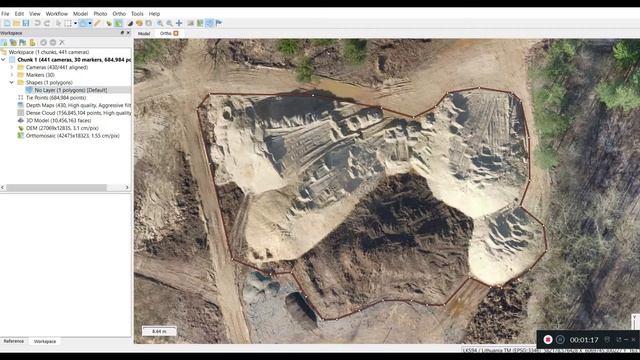Create a new project with the New icon
The image size is (640, 360).
(7, 23)
